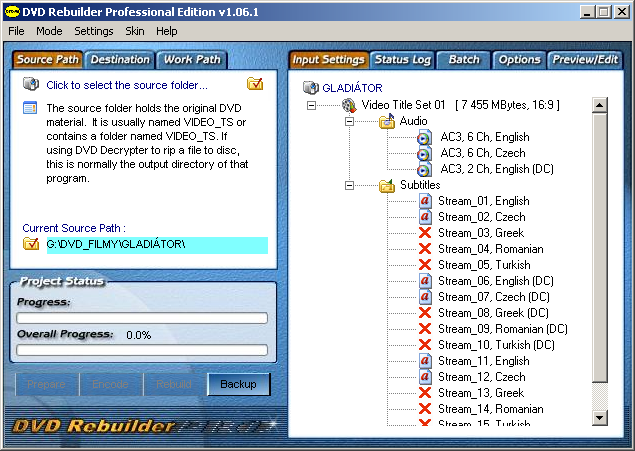Open the Options tab
This screenshot has width=635, height=451.
(x=519, y=60)
